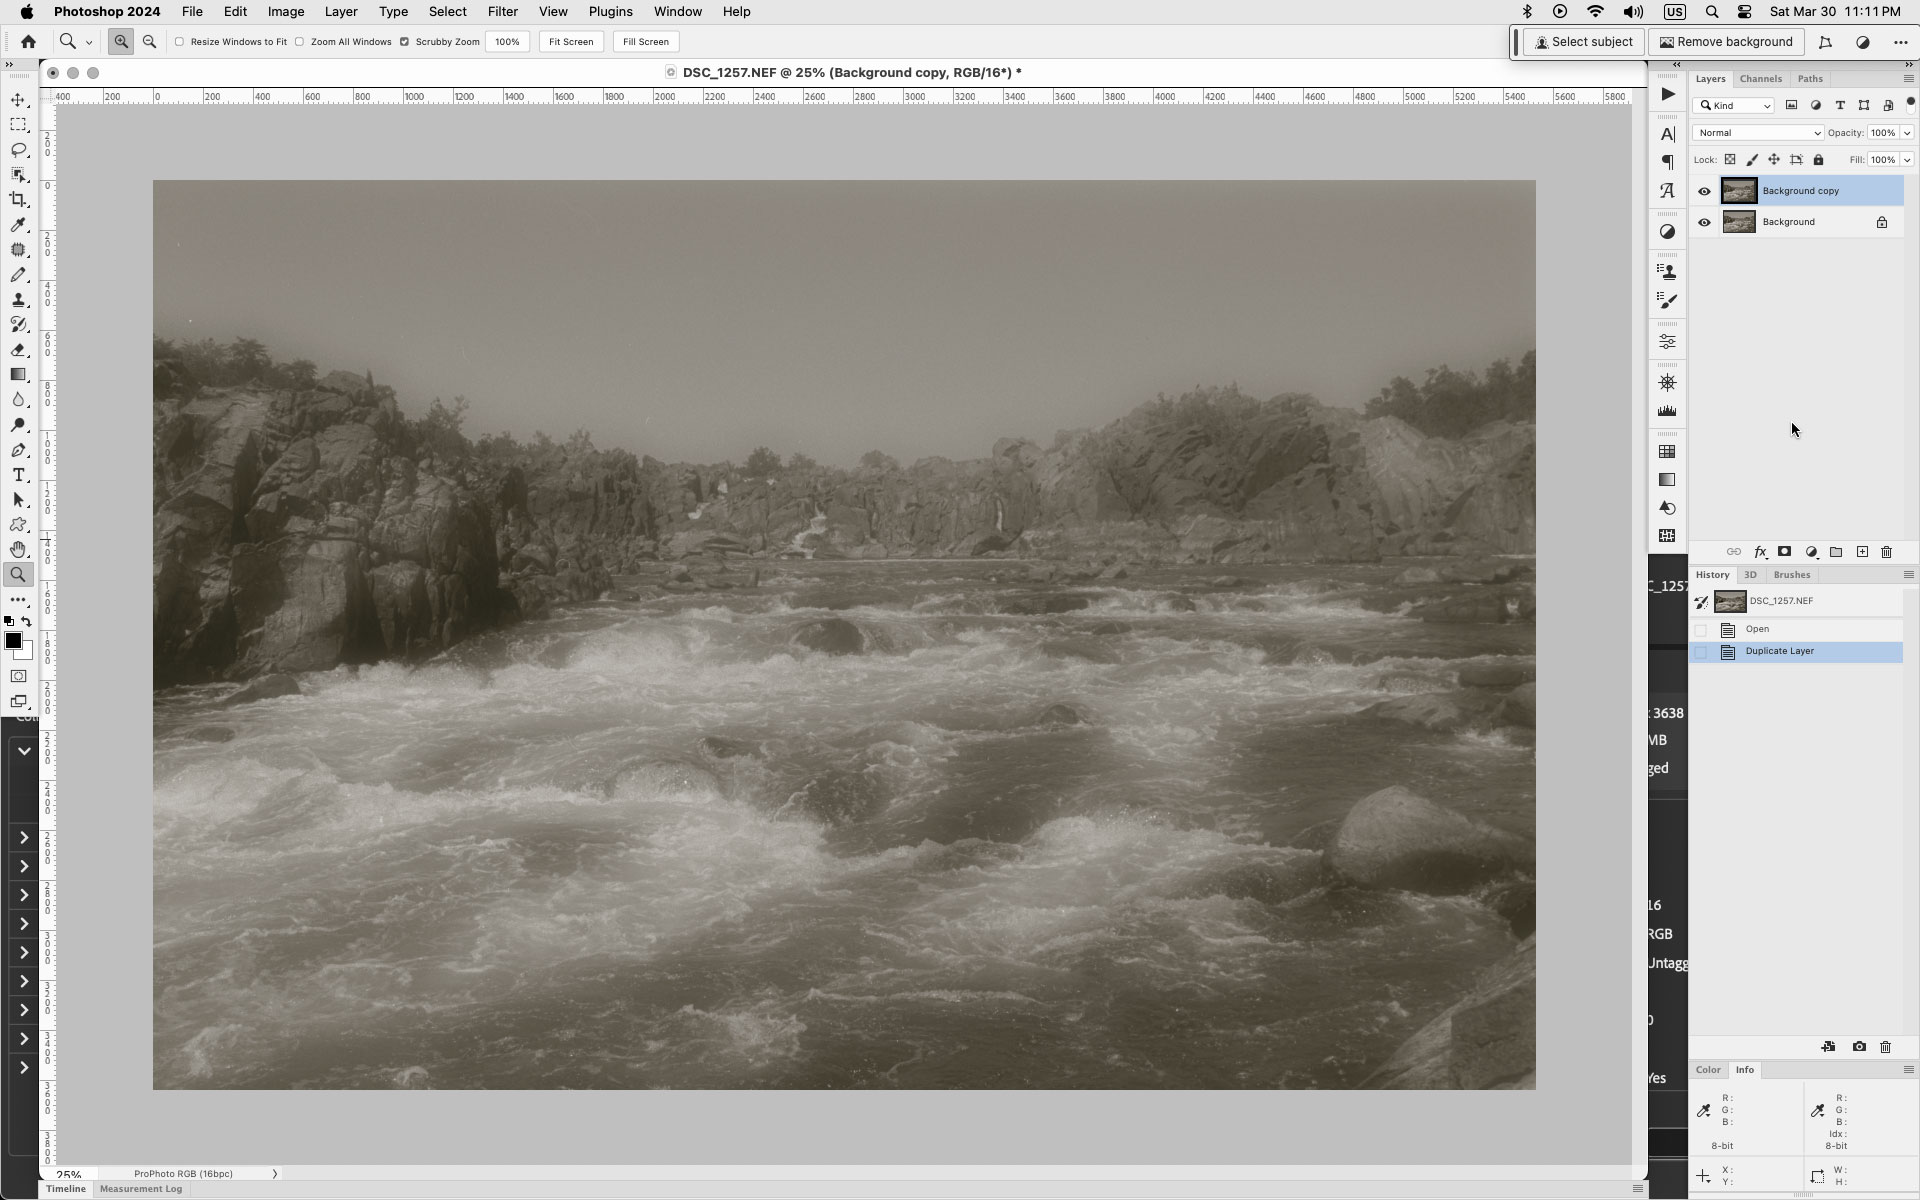Create a new layer

click(1862, 552)
